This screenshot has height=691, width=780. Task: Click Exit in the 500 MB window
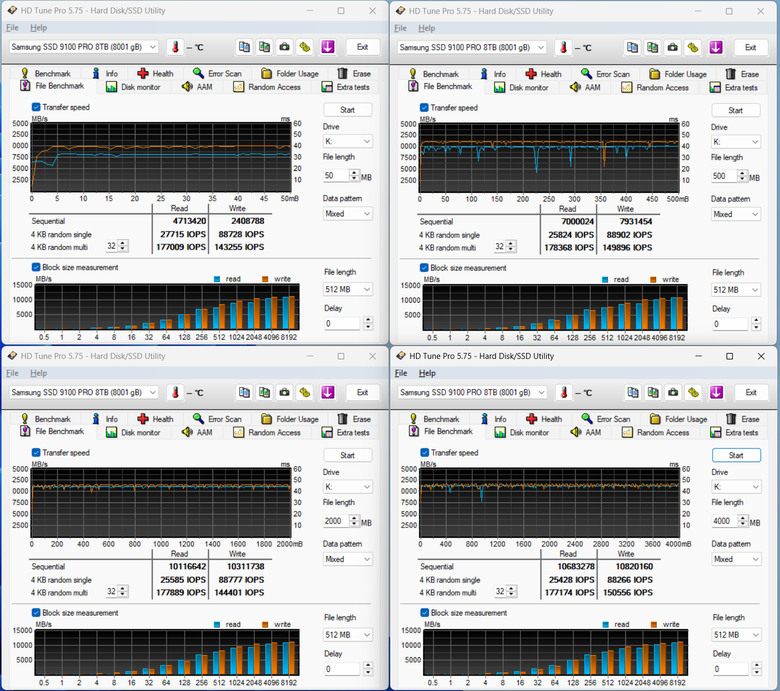click(x=750, y=47)
